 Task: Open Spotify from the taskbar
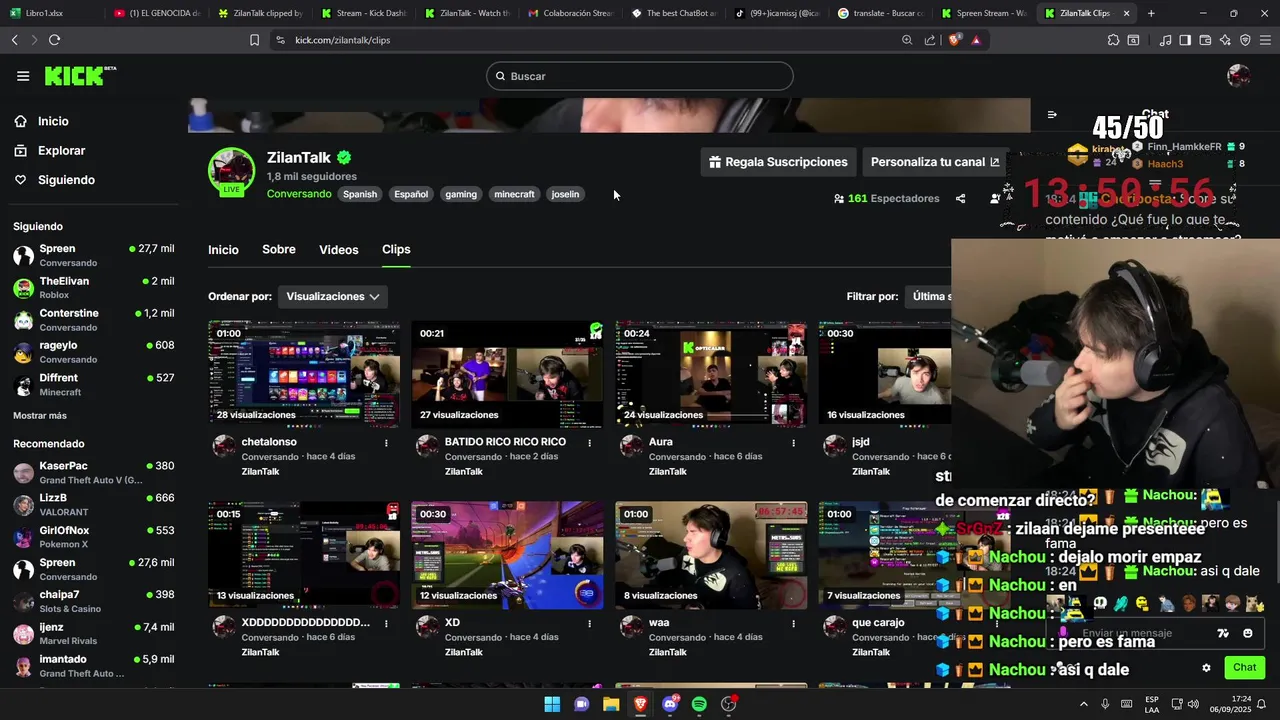coord(699,704)
